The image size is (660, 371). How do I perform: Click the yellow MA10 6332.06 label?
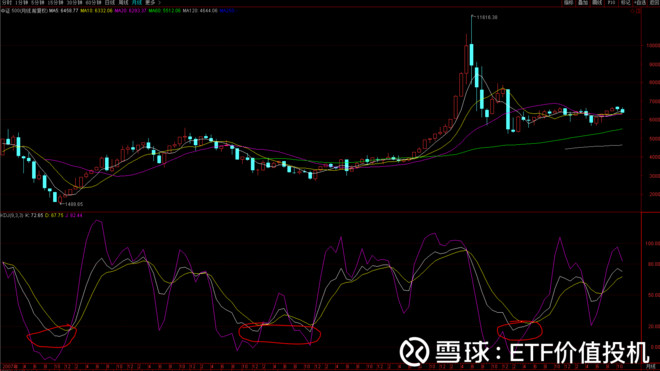point(96,11)
